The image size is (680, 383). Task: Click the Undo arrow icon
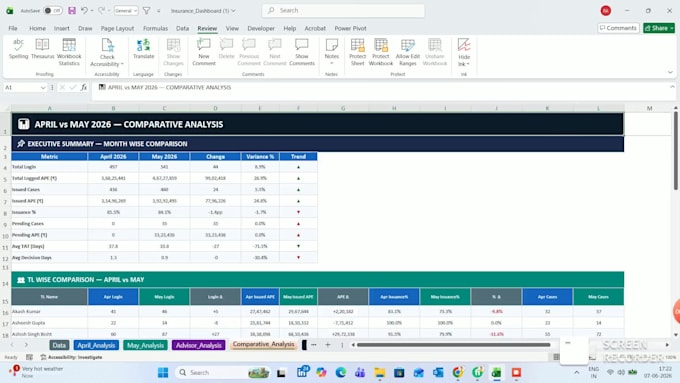click(84, 10)
